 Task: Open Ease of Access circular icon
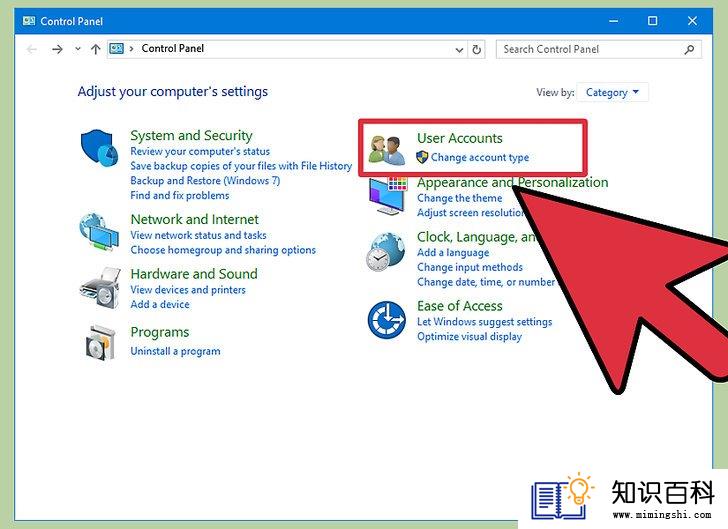pyautogui.click(x=386, y=320)
